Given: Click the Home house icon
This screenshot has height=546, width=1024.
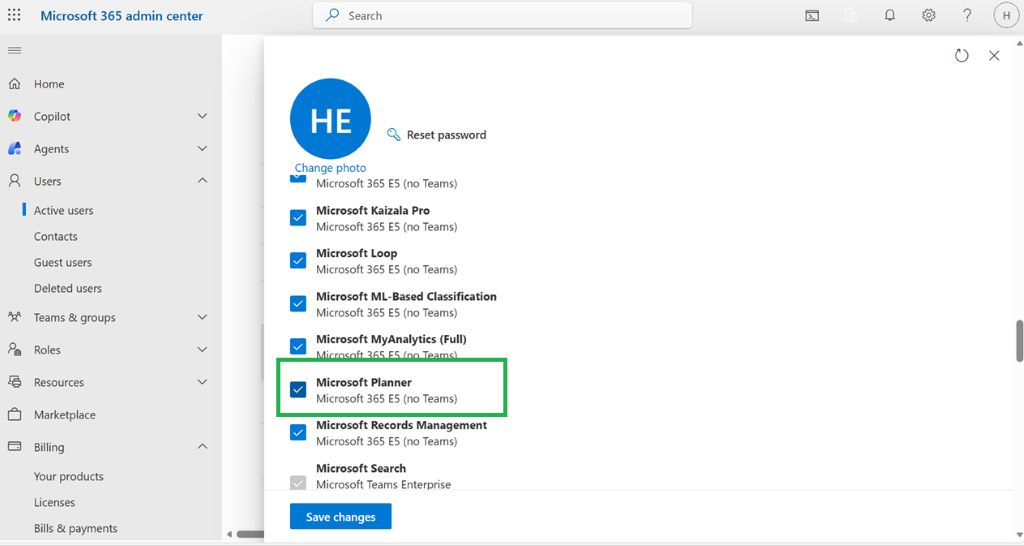Looking at the screenshot, I should tap(14, 84).
